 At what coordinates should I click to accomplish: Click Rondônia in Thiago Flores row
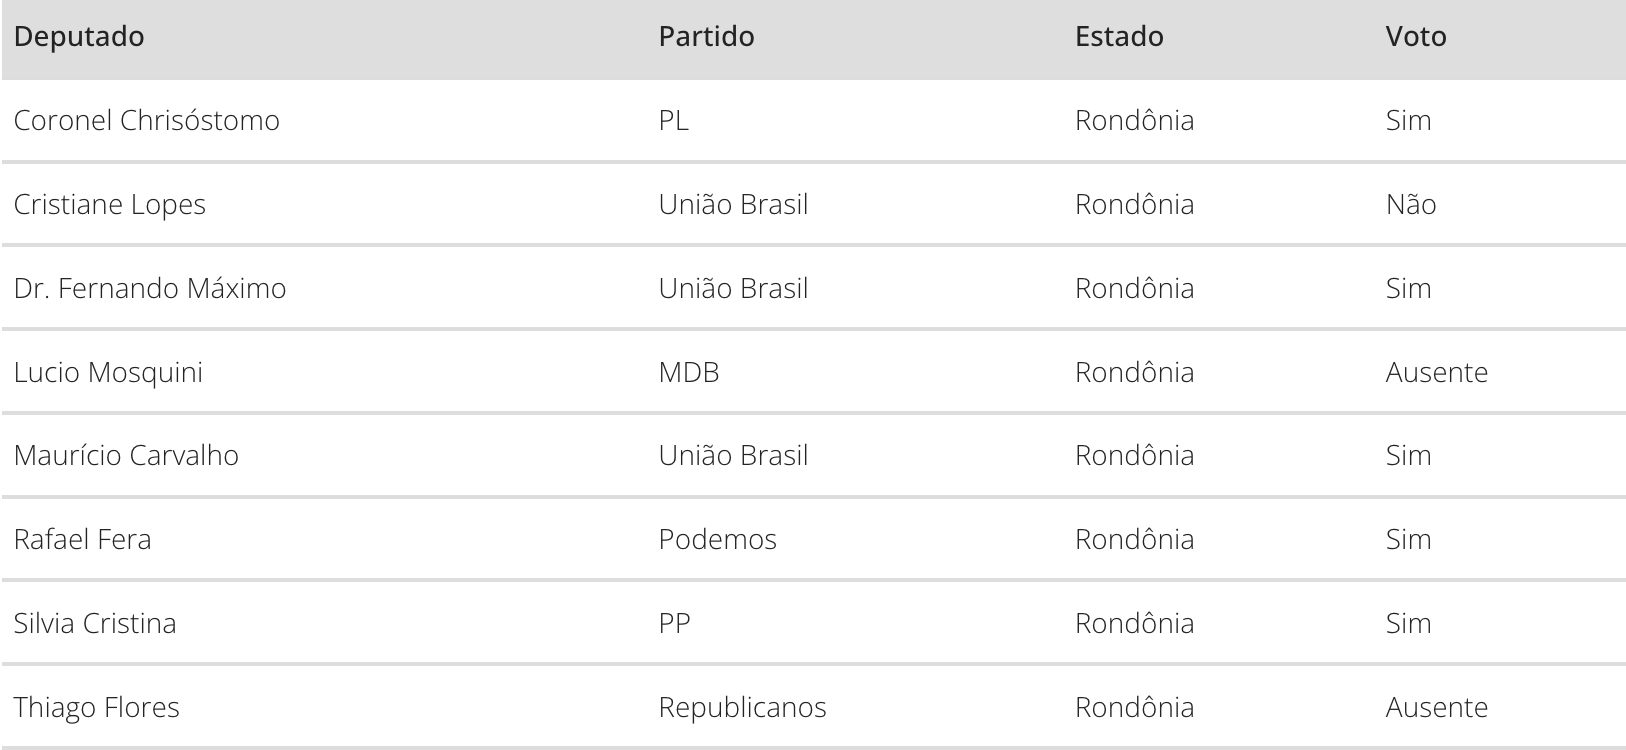tap(1134, 708)
